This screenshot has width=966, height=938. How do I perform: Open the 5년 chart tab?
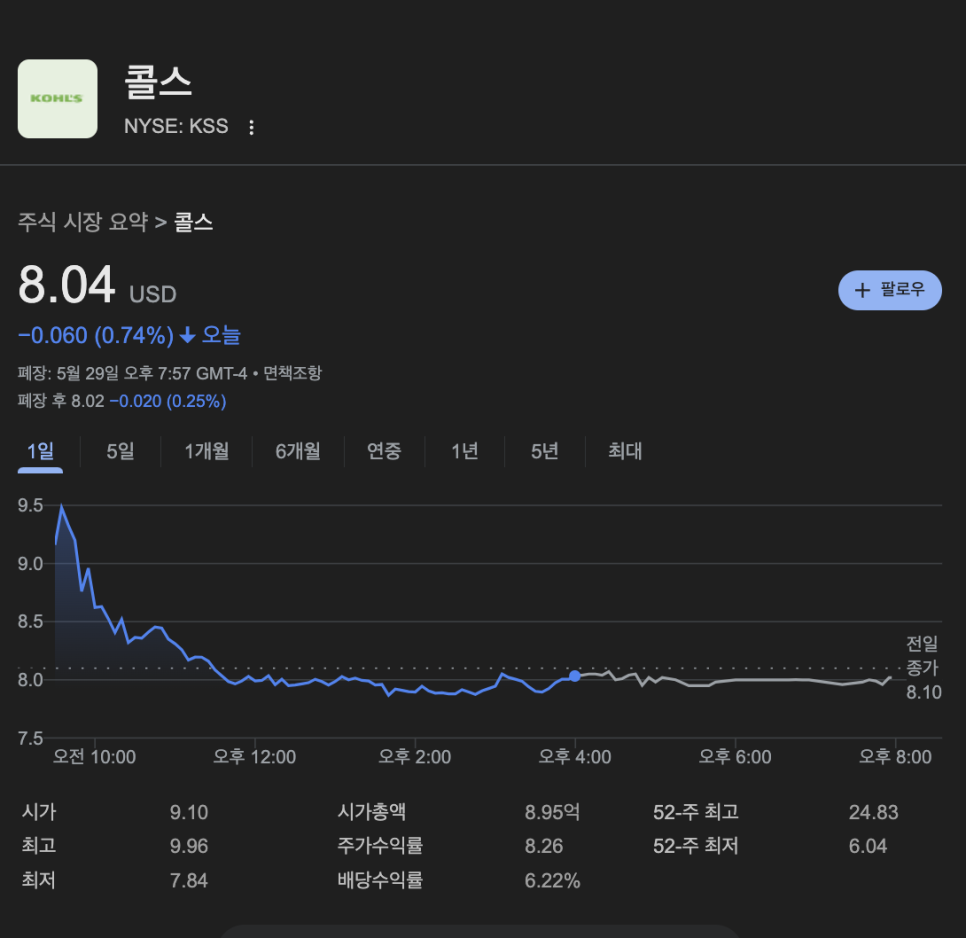[x=545, y=451]
